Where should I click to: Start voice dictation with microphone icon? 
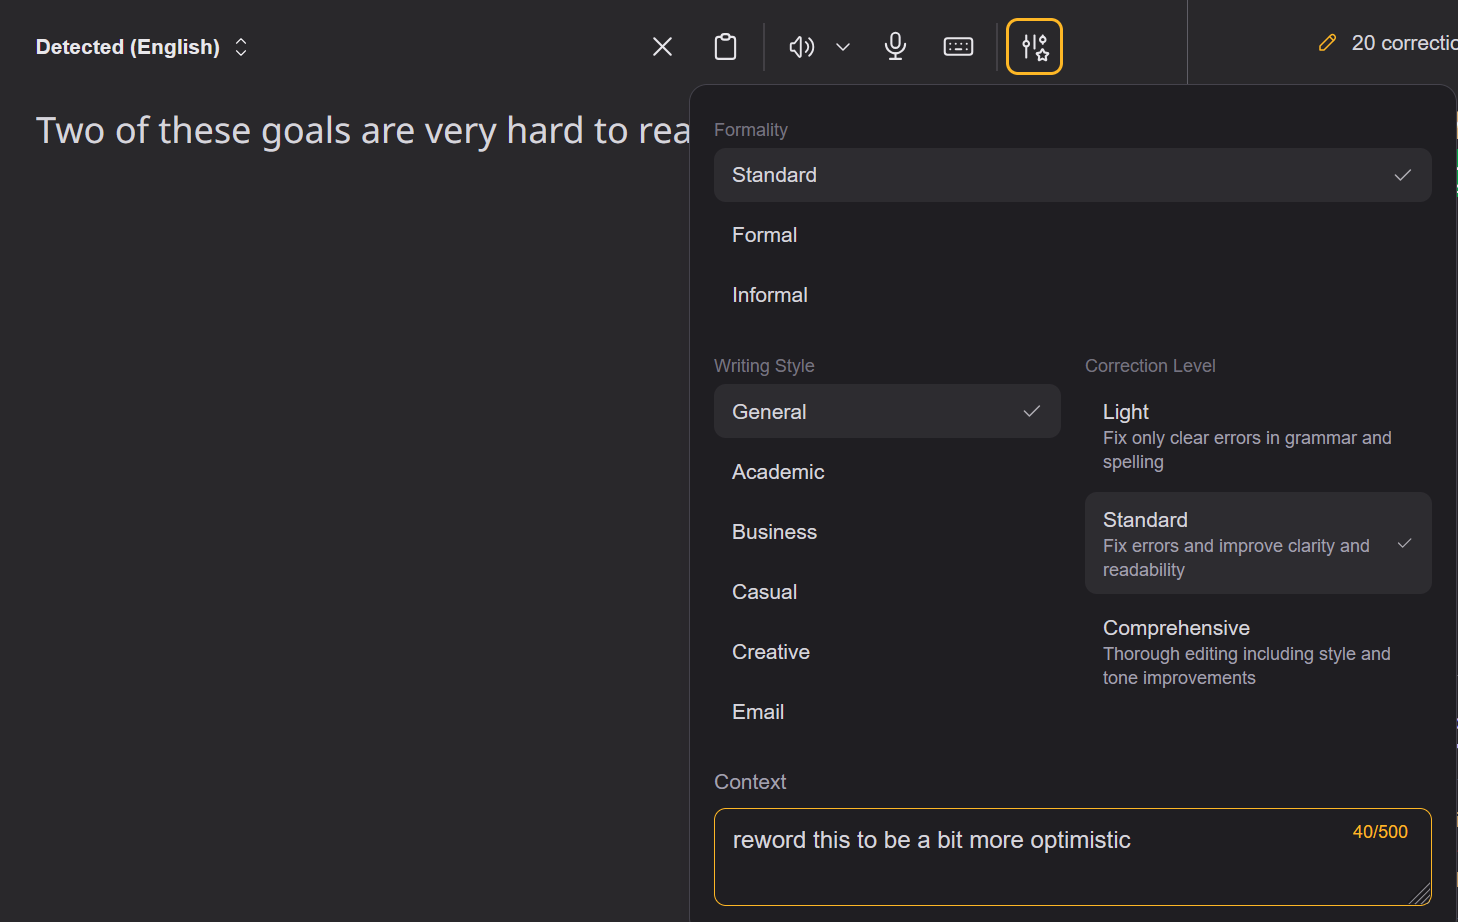[x=895, y=47]
